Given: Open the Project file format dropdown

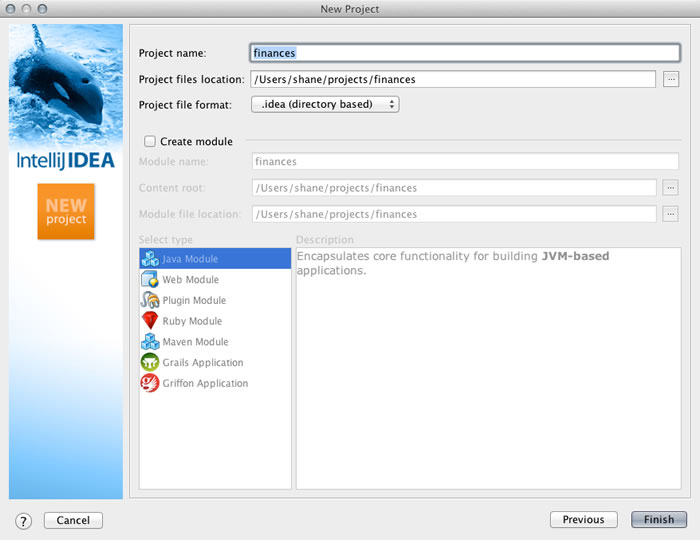Looking at the screenshot, I should tap(325, 104).
